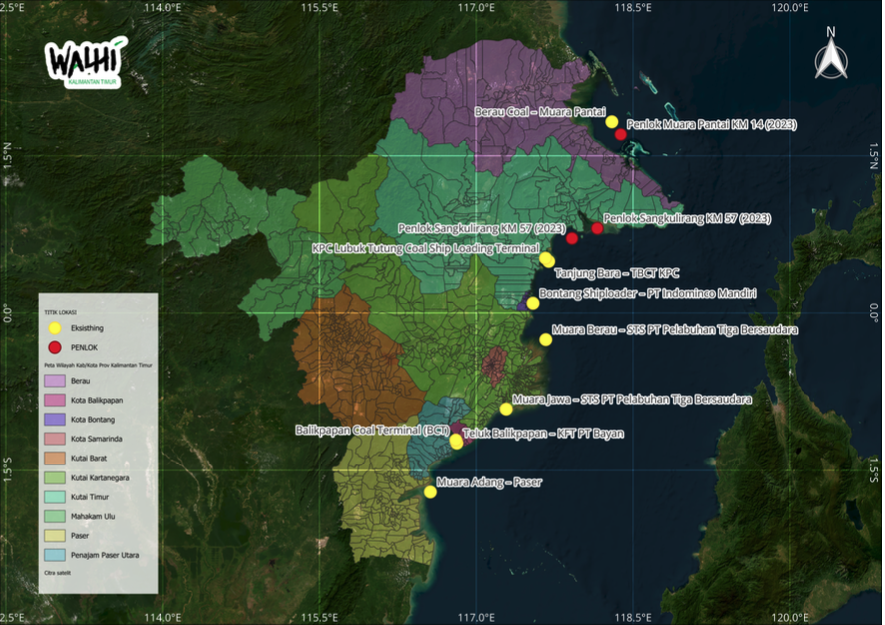The image size is (885, 625).
Task: Click 'Bontang Shiploader – PT Indominco Mandiri' label
Action: click(648, 294)
